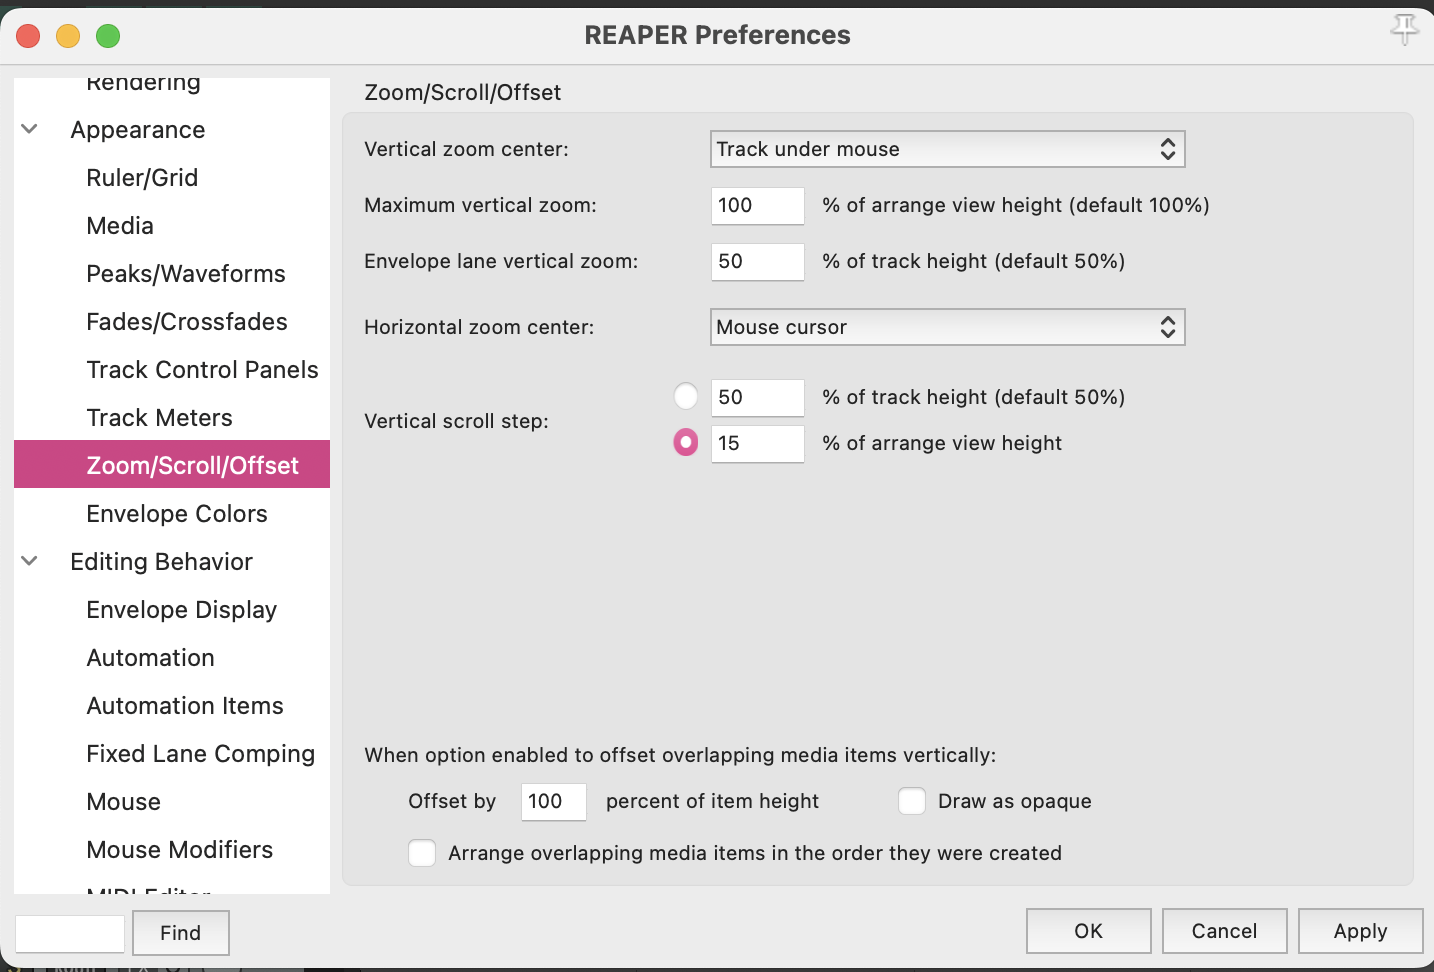Click the OK button
This screenshot has width=1434, height=972.
1088,931
